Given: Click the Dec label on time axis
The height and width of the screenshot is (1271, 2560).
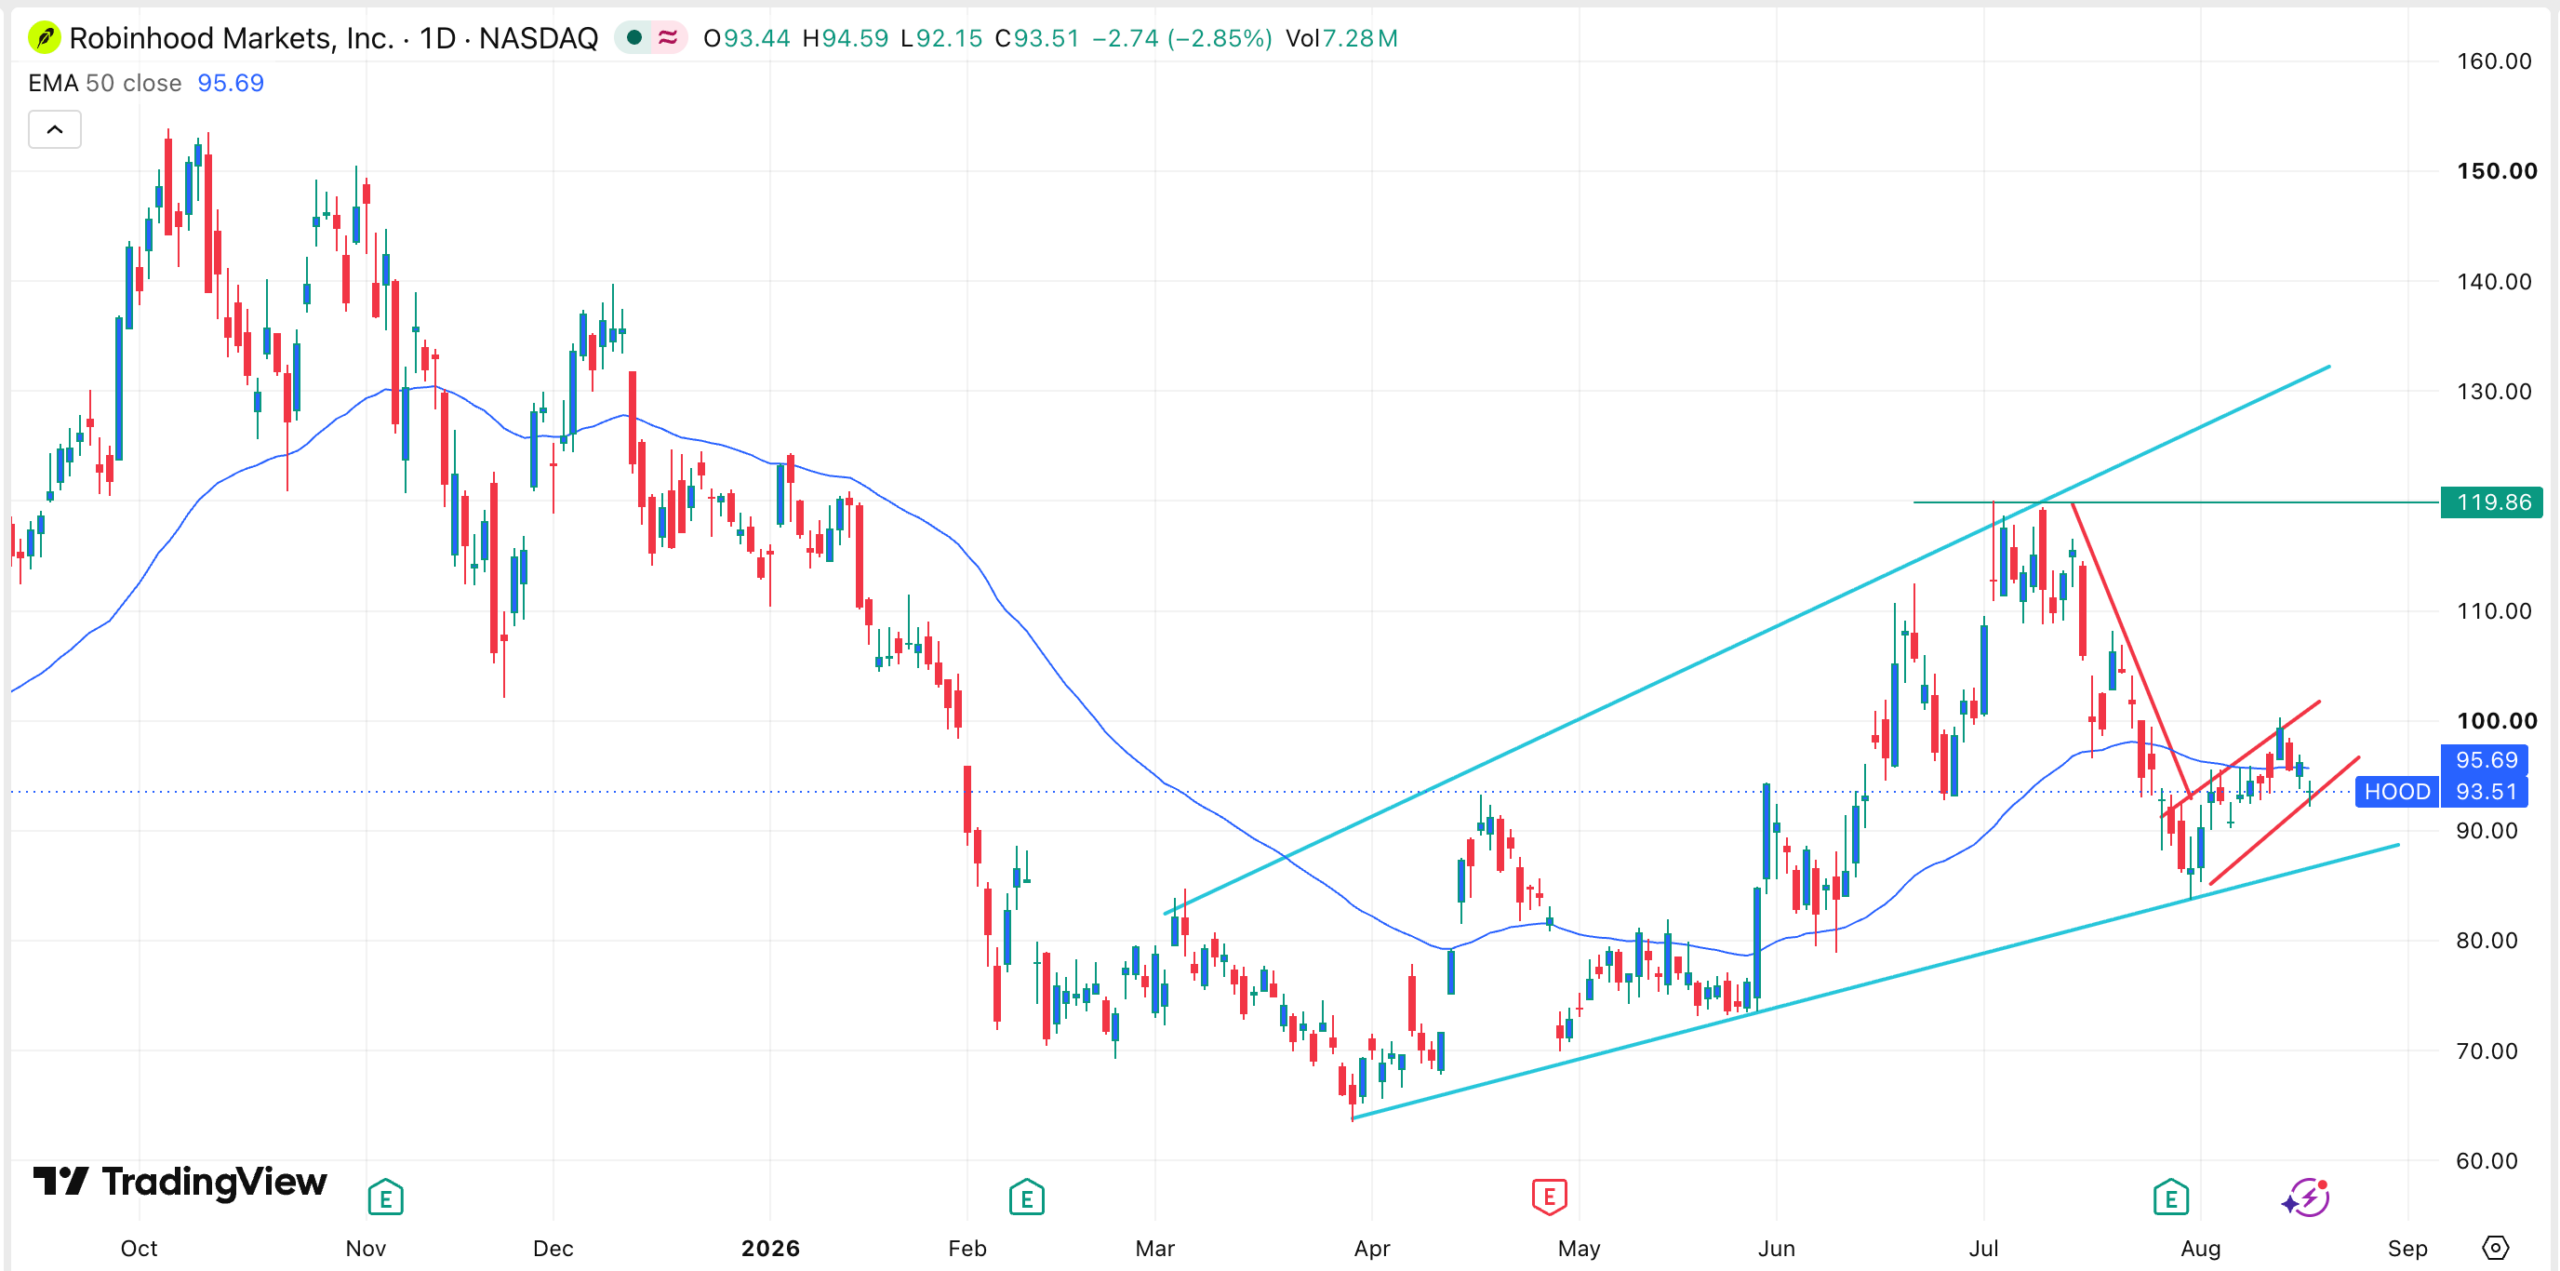Looking at the screenshot, I should coord(553,1248).
